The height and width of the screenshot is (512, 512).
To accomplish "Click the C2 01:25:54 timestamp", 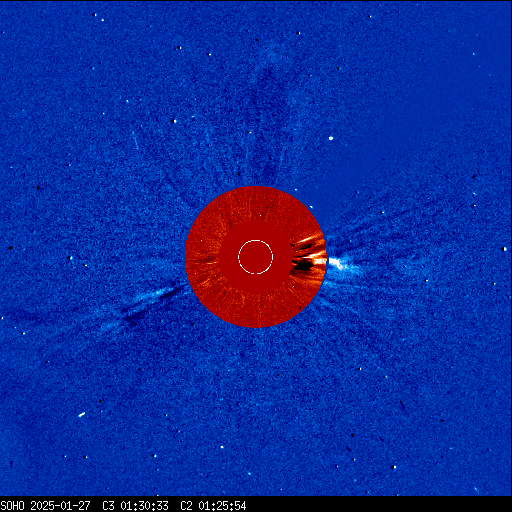I will [213, 506].
